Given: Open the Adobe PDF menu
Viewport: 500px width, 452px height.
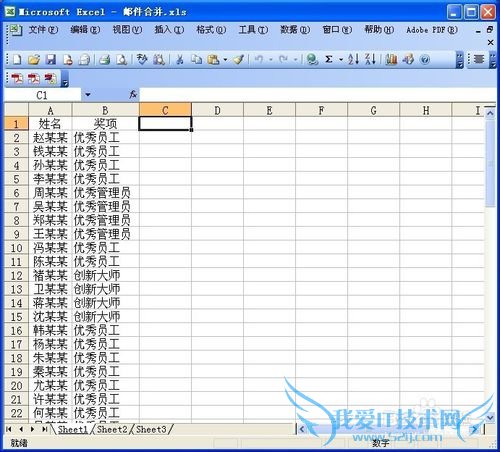Looking at the screenshot, I should [x=432, y=30].
